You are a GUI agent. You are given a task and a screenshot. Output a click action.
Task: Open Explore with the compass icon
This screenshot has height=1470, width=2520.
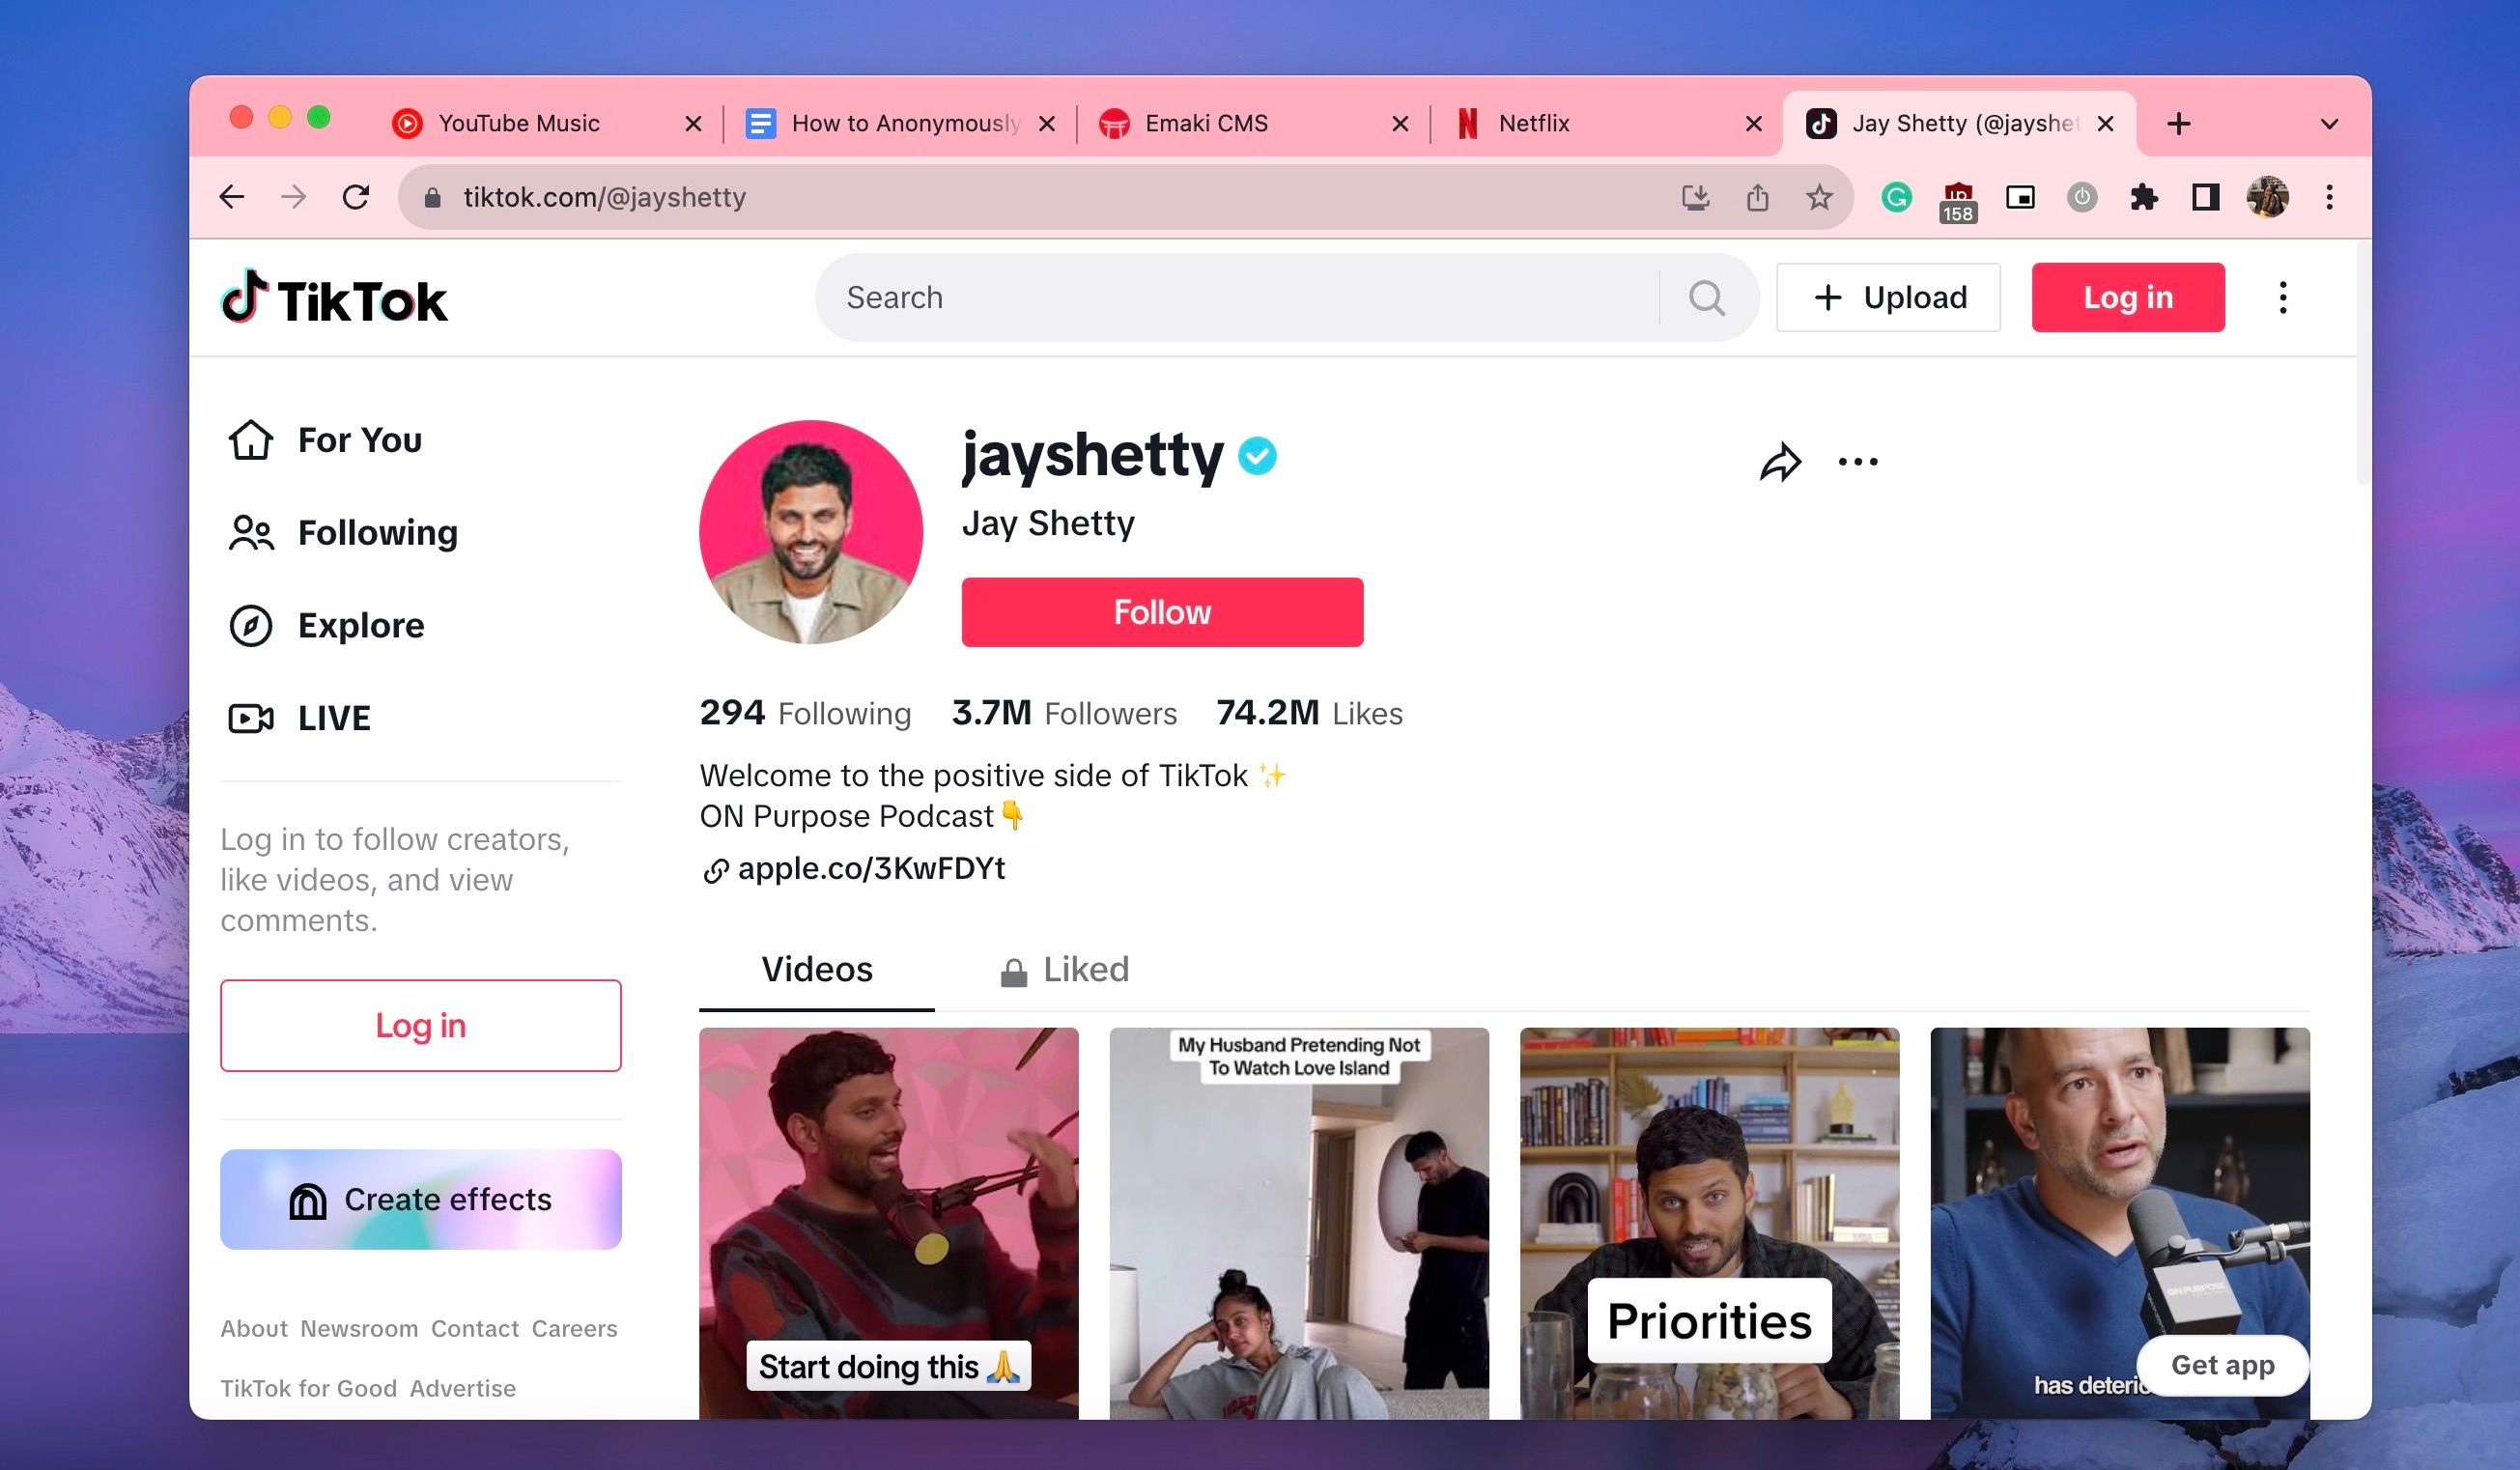click(251, 625)
